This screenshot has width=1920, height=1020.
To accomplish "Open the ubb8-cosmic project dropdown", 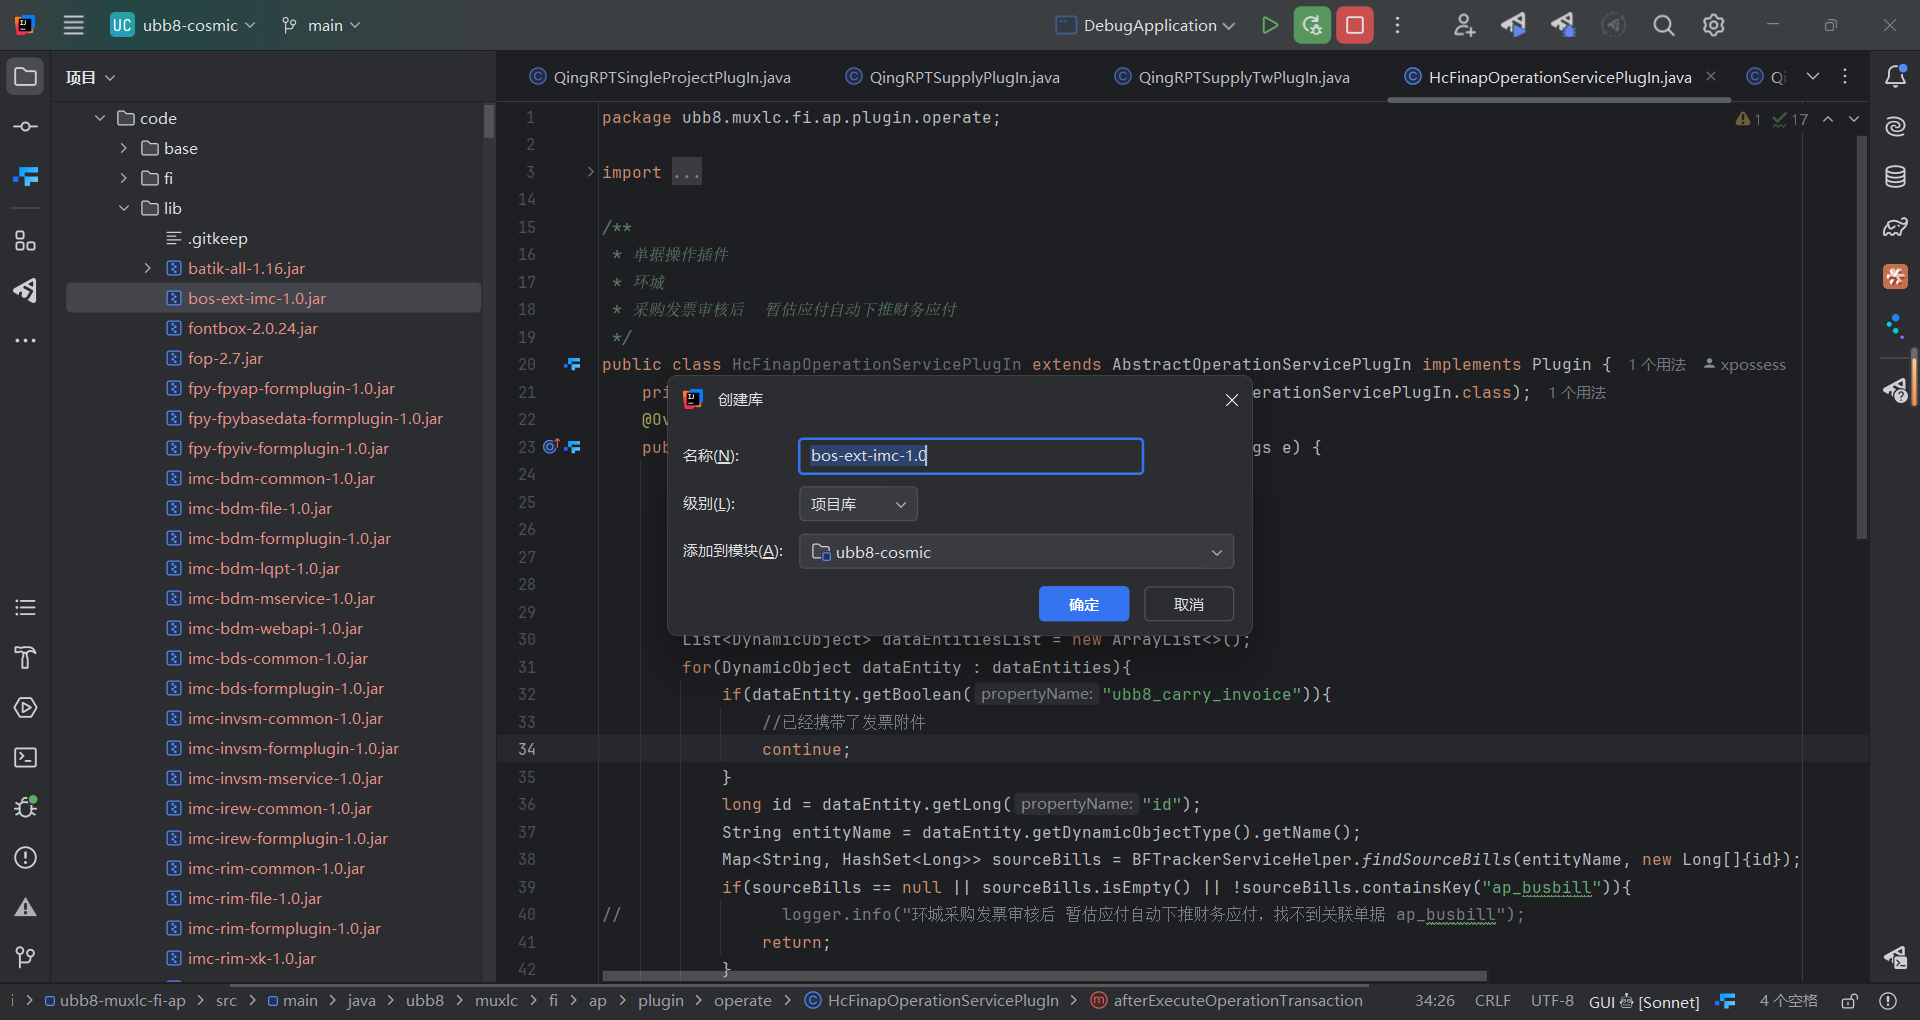I will click(x=183, y=25).
